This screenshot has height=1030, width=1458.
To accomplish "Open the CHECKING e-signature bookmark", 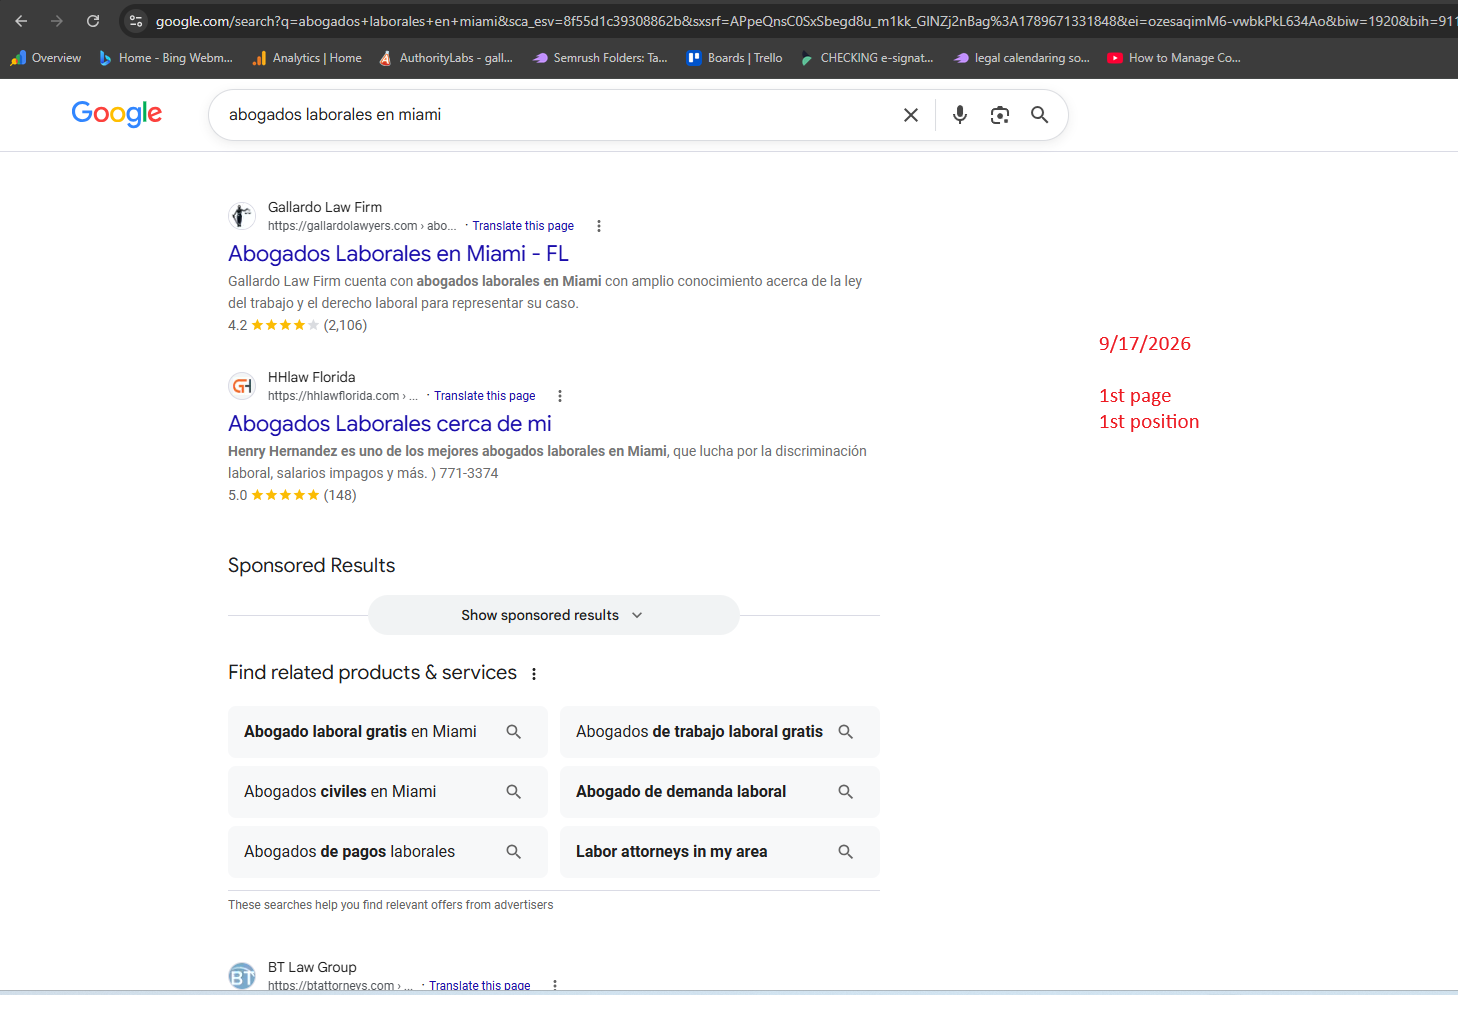I will coord(867,58).
